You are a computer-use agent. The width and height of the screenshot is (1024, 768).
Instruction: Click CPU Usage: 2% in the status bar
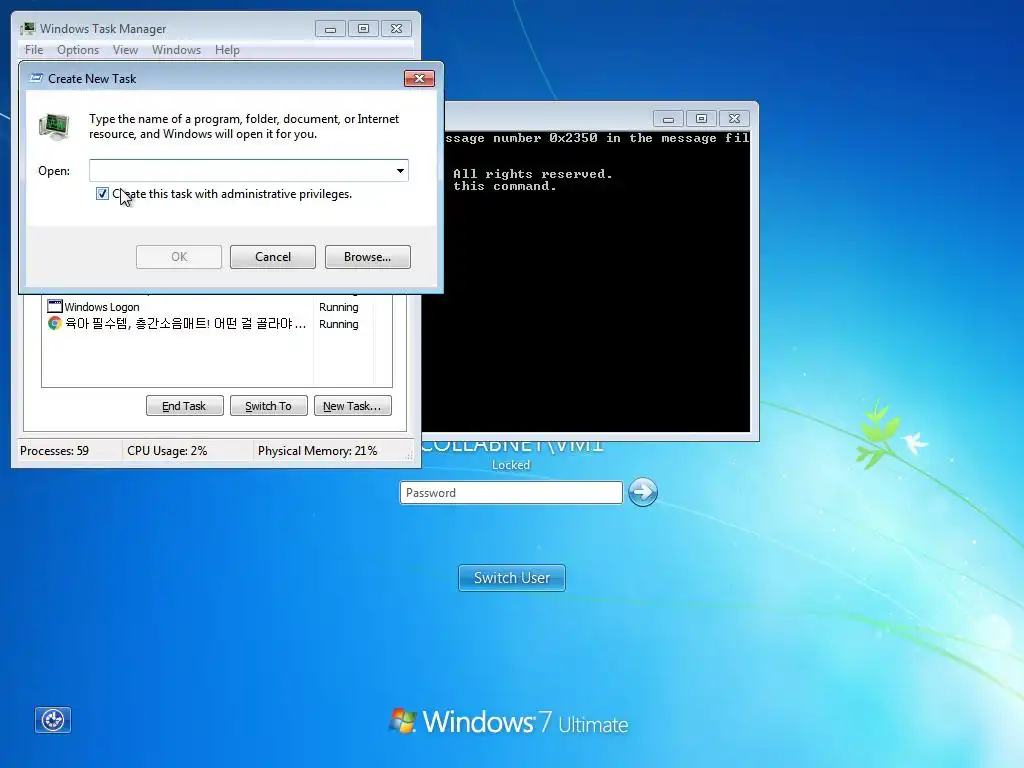pos(167,451)
